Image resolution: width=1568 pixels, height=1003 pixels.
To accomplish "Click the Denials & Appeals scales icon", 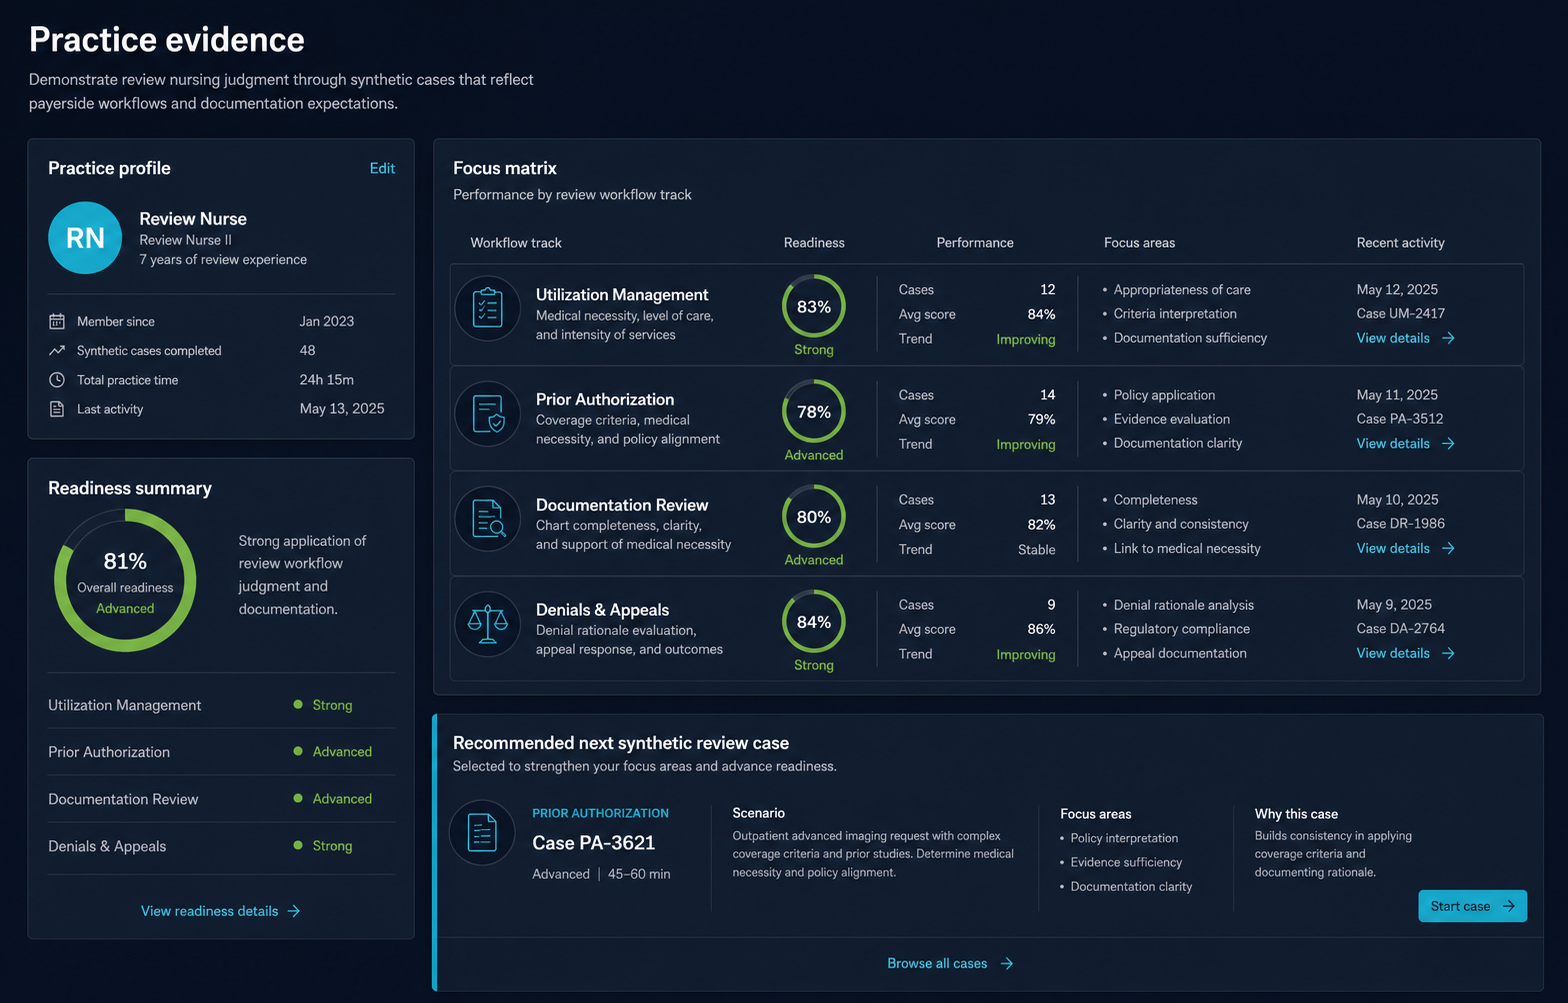I will click(x=488, y=624).
